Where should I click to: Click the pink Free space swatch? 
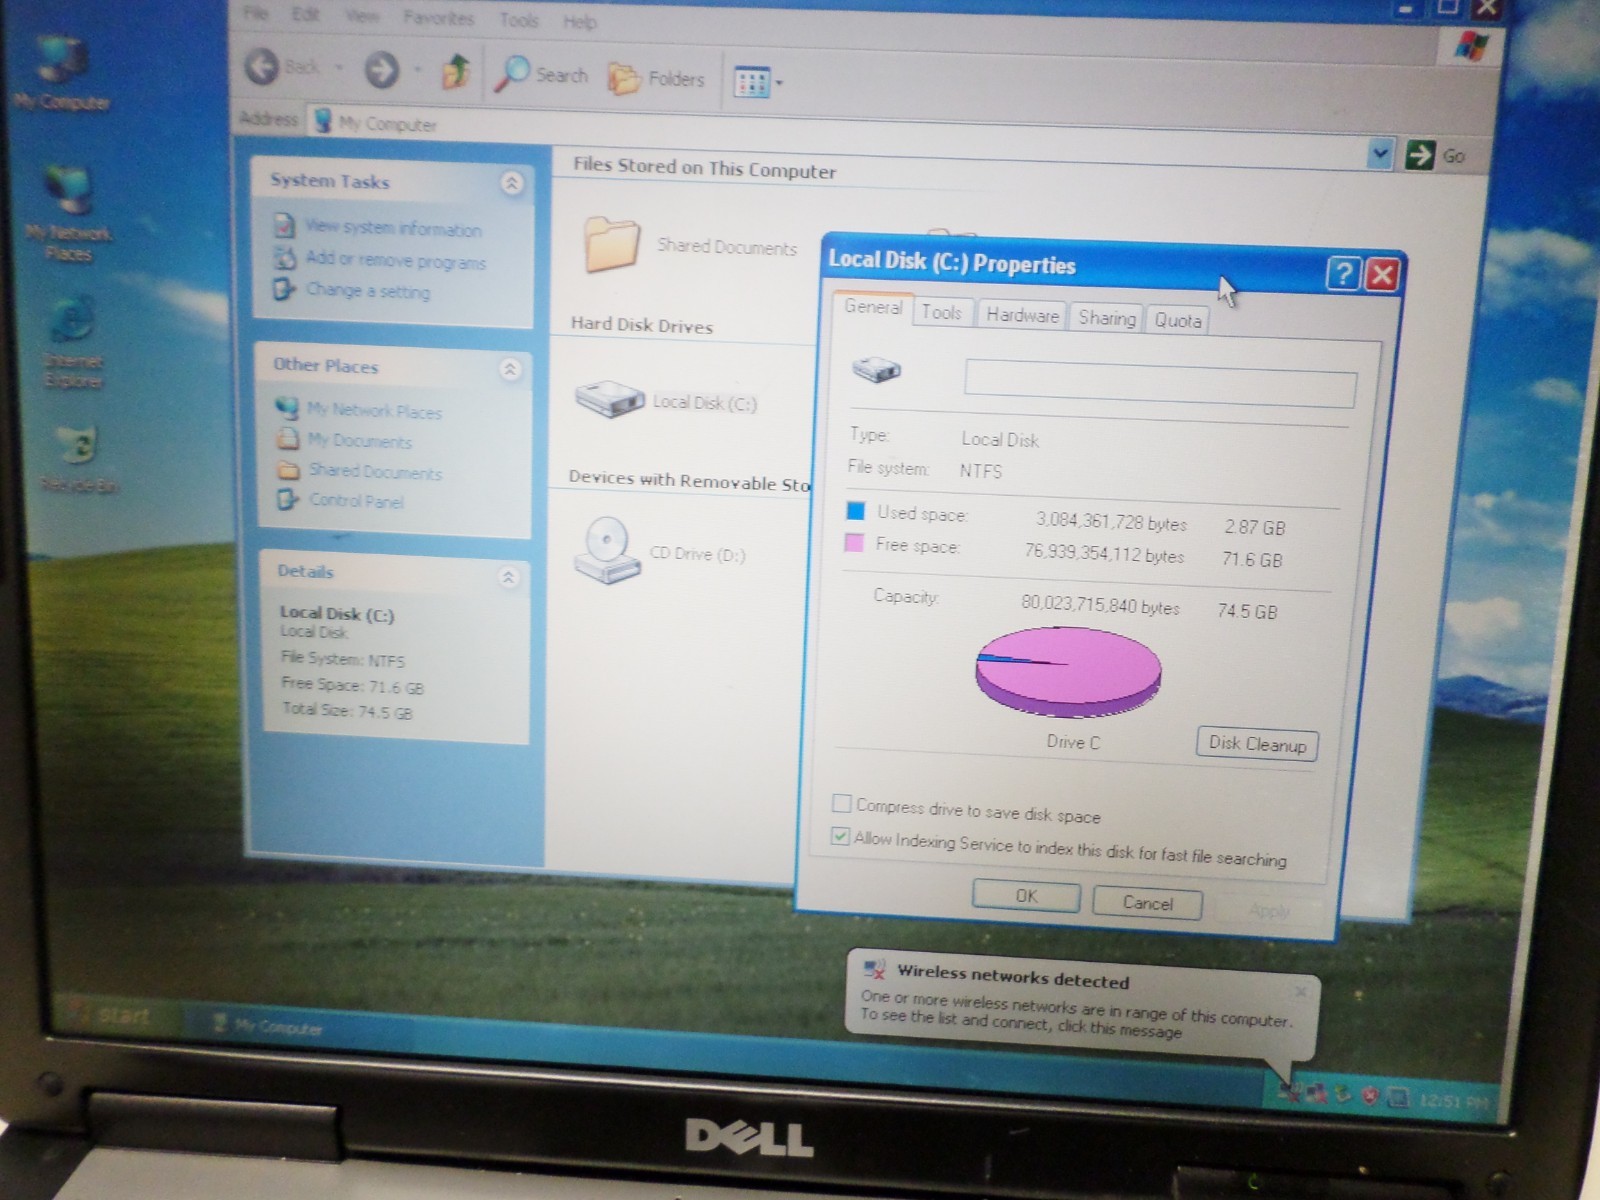854,543
